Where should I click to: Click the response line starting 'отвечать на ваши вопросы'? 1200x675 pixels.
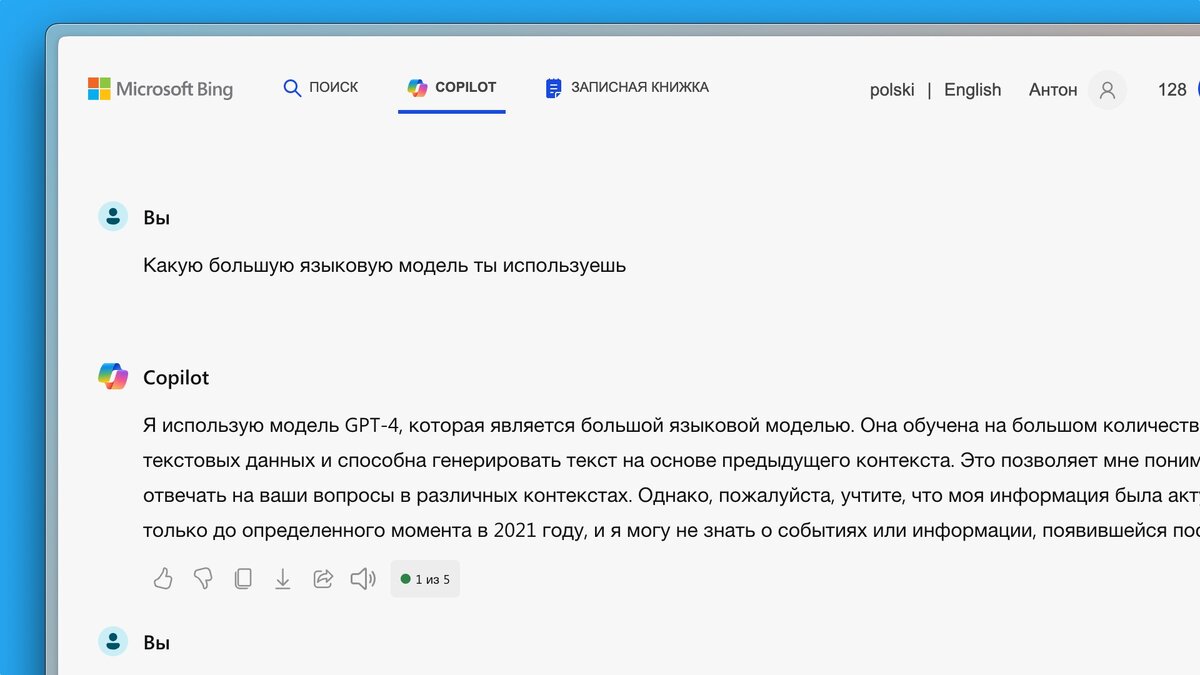671,496
